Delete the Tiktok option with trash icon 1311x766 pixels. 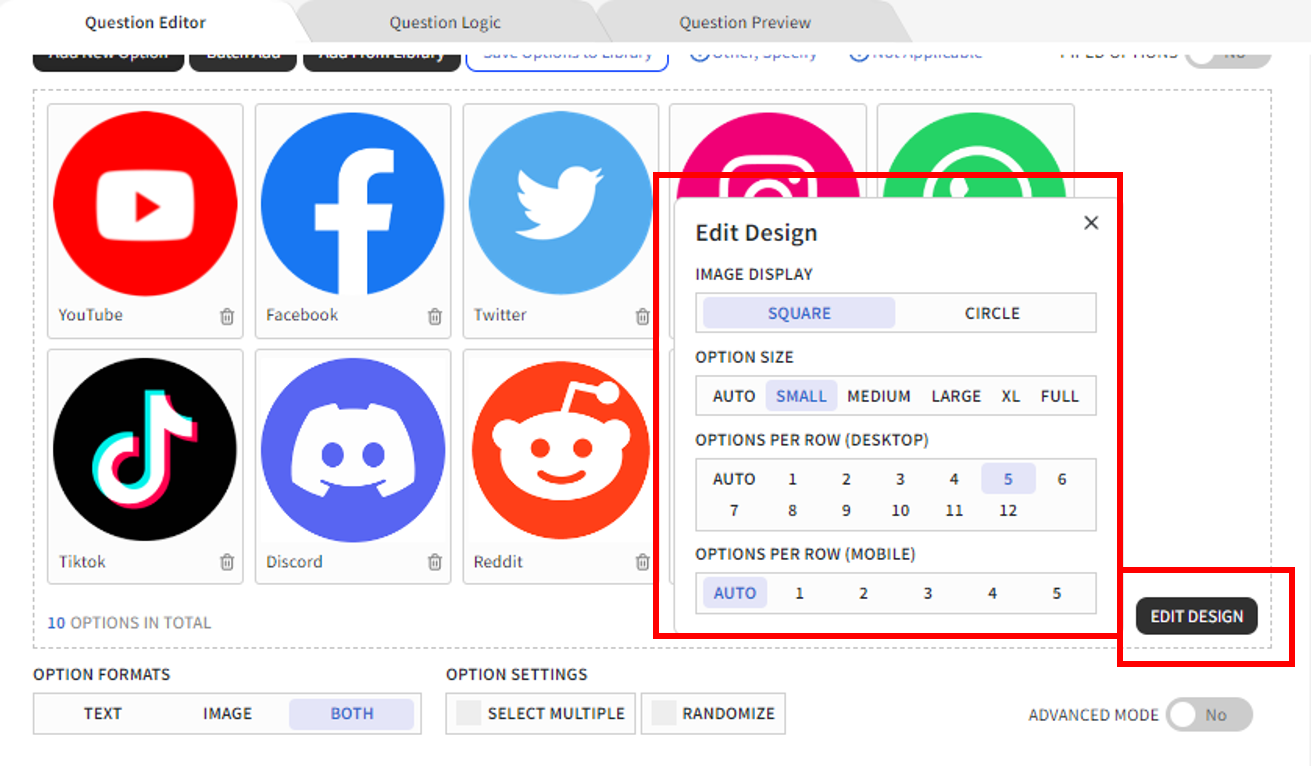(227, 562)
